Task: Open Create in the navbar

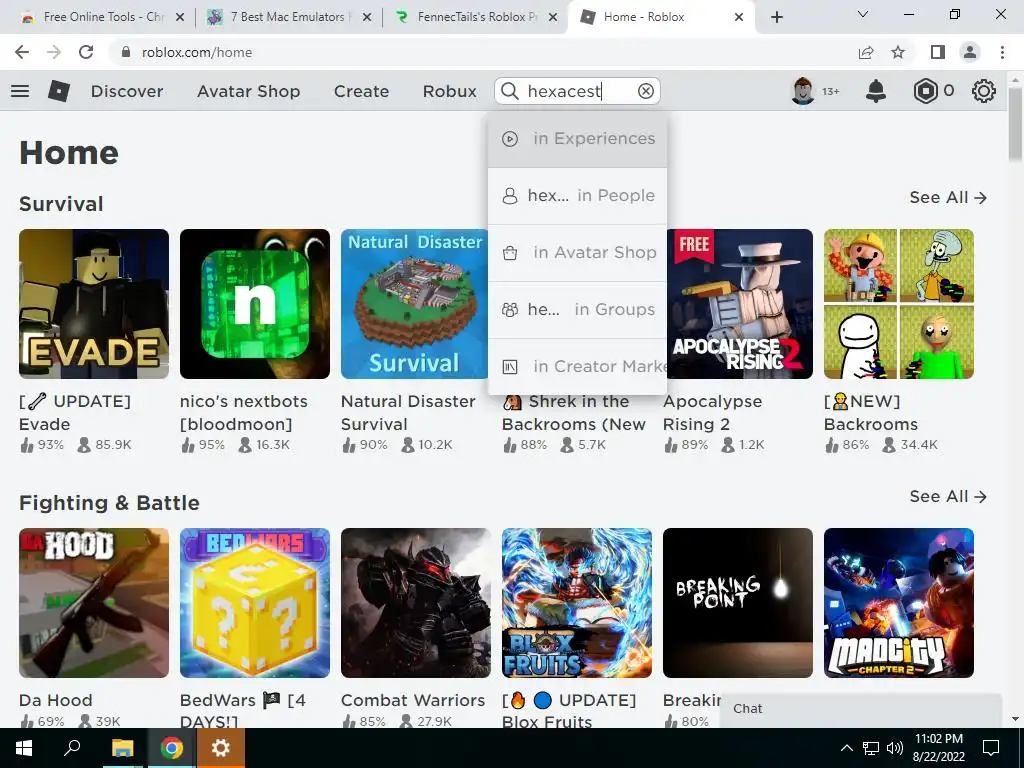Action: click(361, 91)
